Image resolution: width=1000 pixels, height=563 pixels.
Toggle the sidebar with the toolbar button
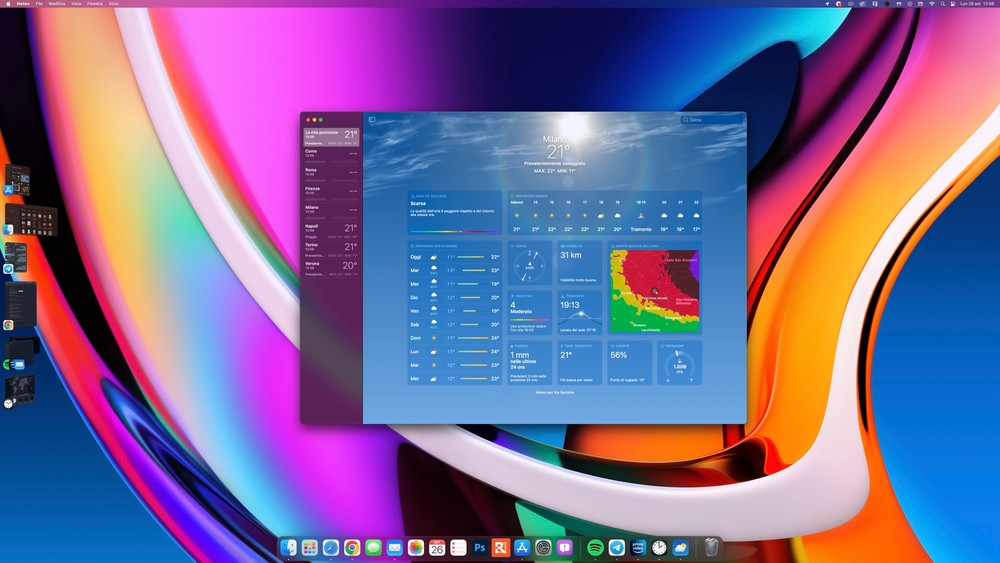372,120
